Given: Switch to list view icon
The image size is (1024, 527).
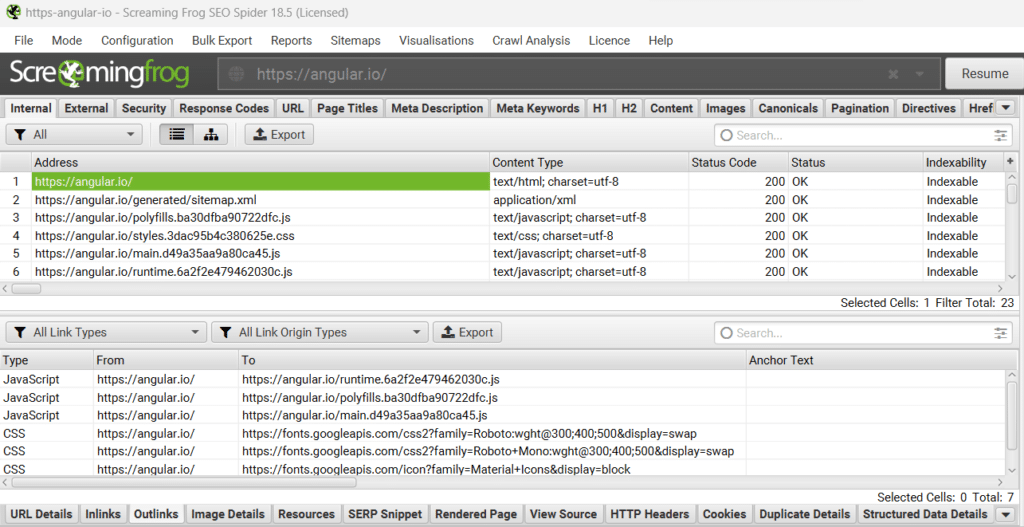Looking at the screenshot, I should click(x=176, y=135).
